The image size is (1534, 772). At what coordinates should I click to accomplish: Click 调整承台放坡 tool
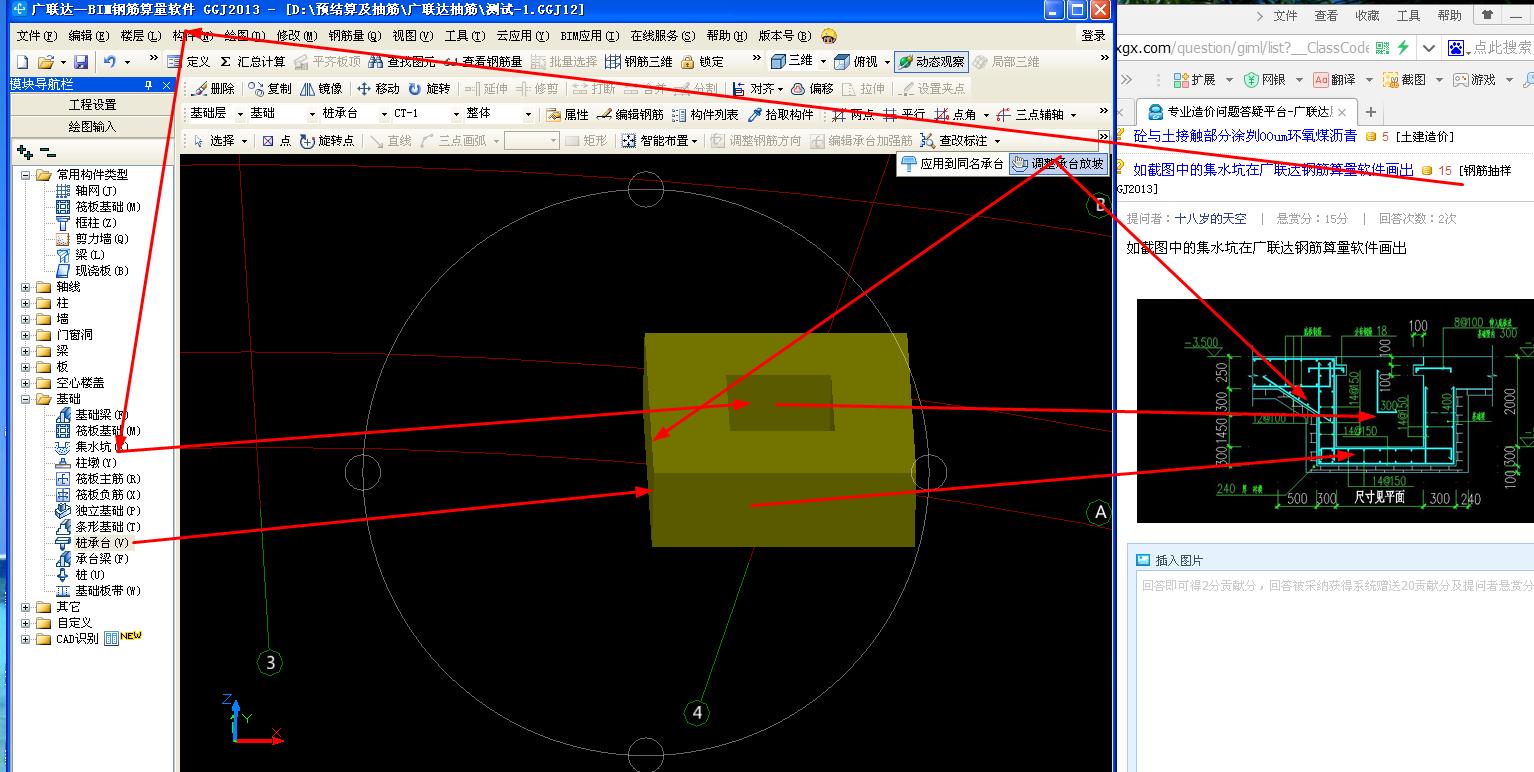click(1058, 164)
